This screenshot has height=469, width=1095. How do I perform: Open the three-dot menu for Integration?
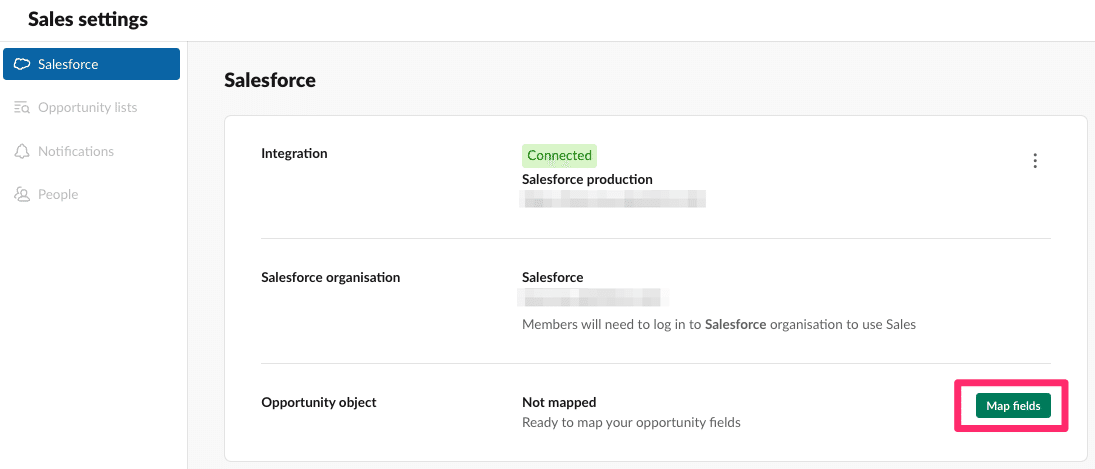[x=1035, y=161]
